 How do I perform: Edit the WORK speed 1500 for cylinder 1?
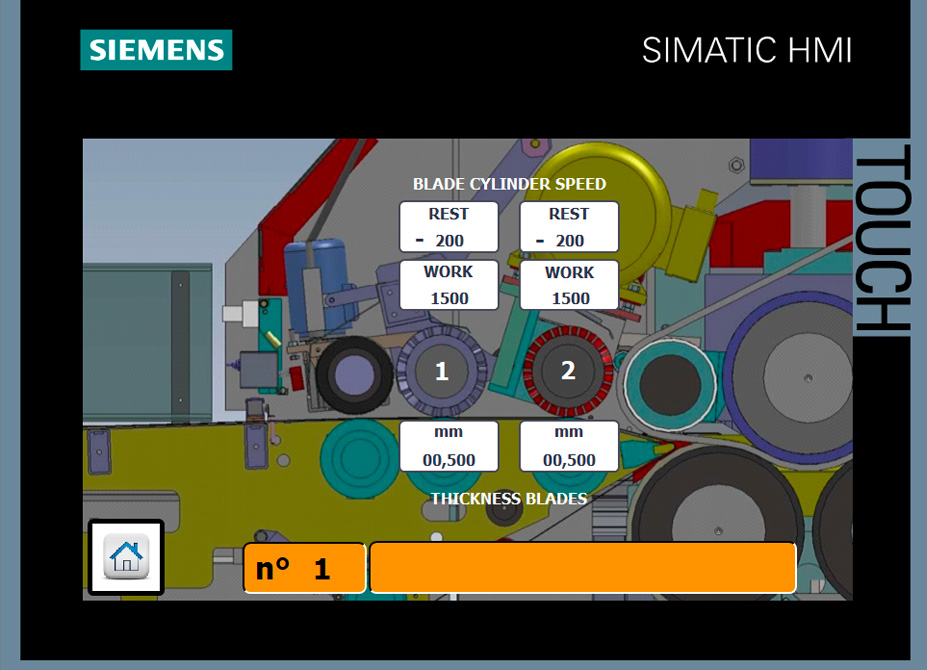(448, 285)
